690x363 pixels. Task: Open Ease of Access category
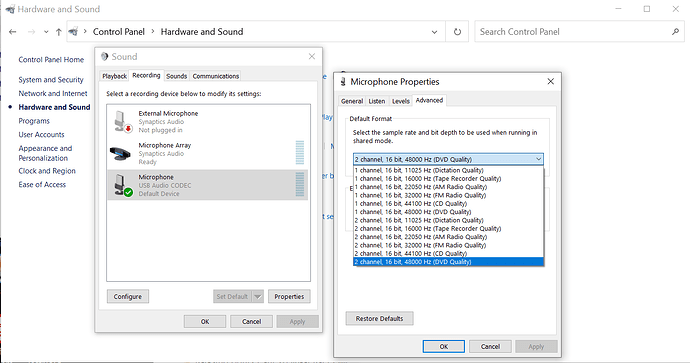coord(42,184)
